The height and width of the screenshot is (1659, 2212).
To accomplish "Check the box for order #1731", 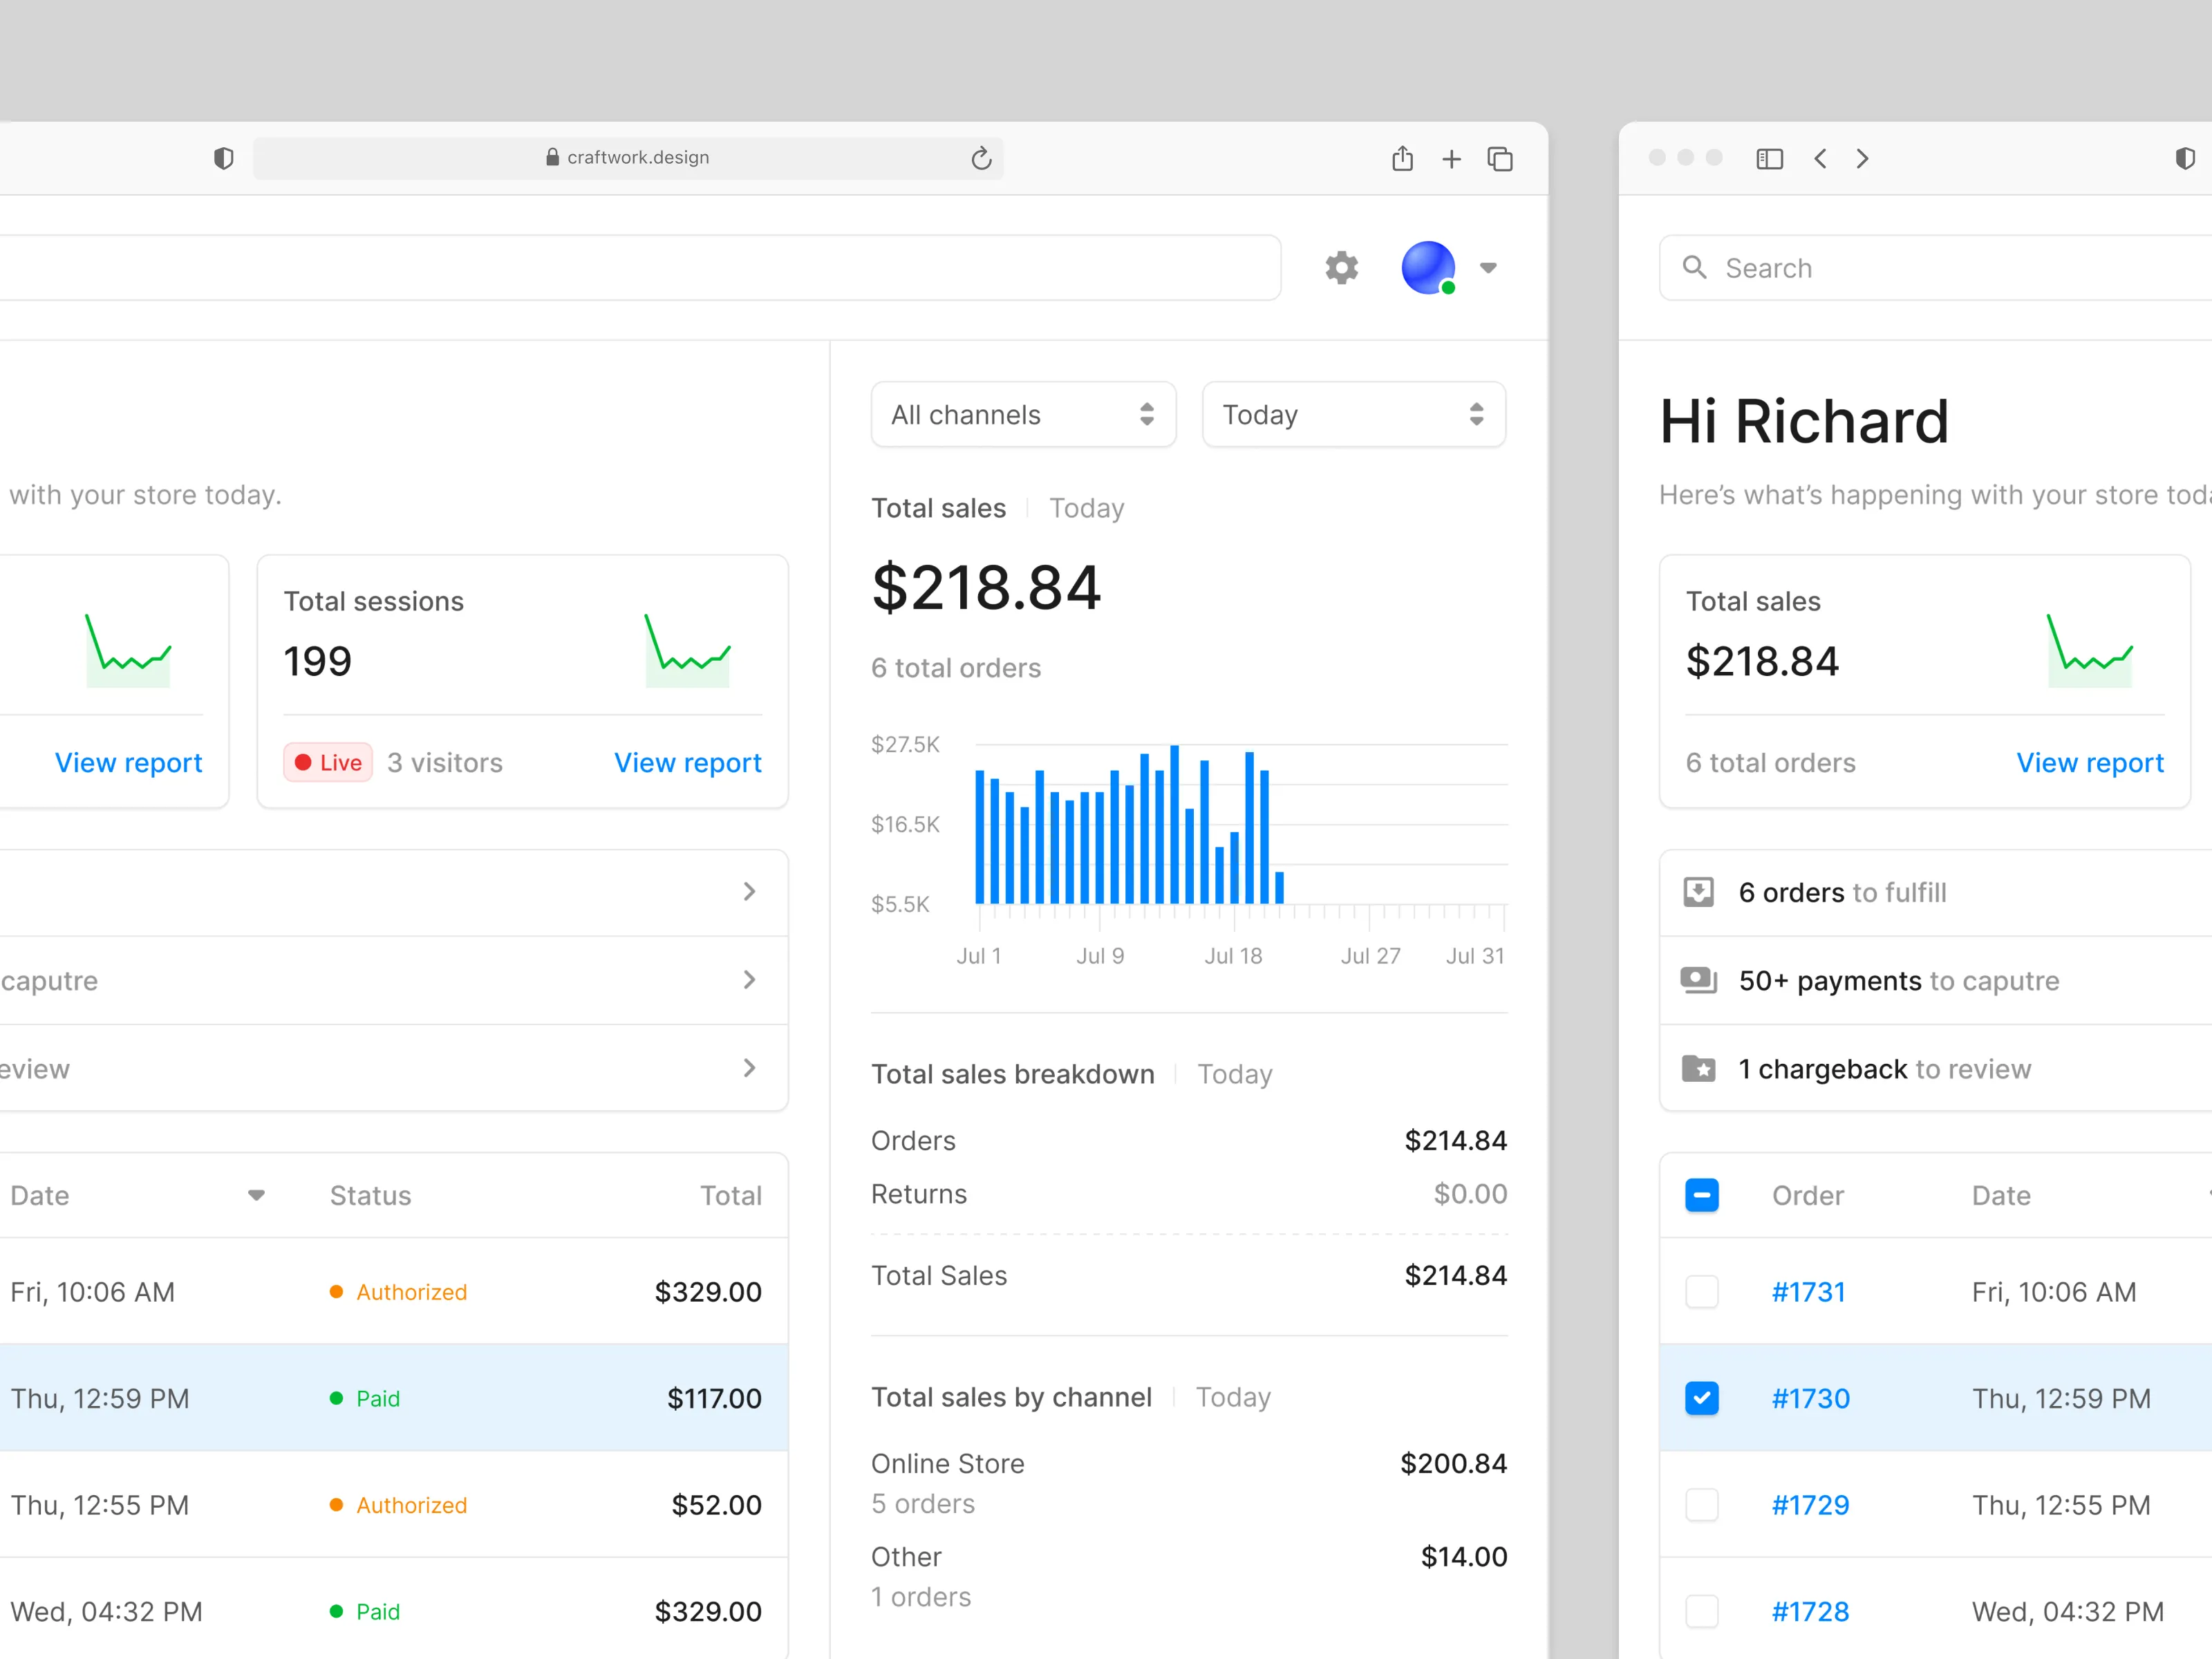I will 1701,1292.
